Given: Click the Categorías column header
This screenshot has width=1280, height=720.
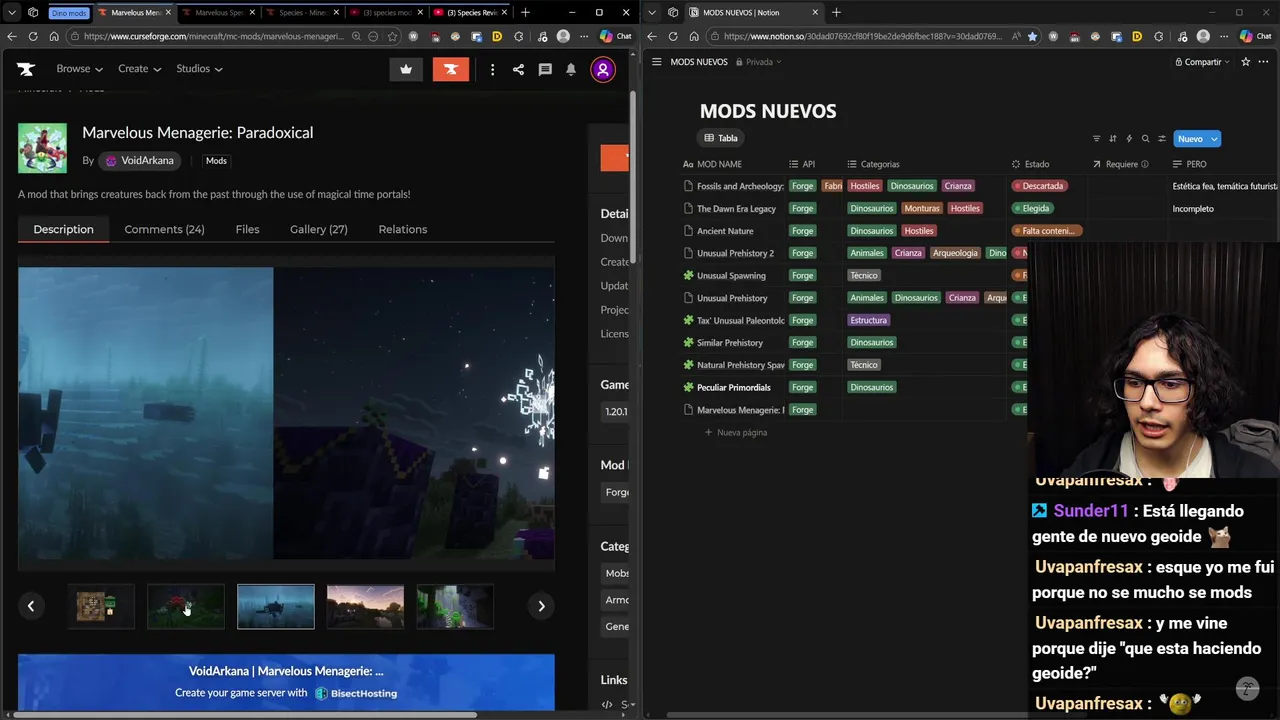Looking at the screenshot, I should pos(873,164).
